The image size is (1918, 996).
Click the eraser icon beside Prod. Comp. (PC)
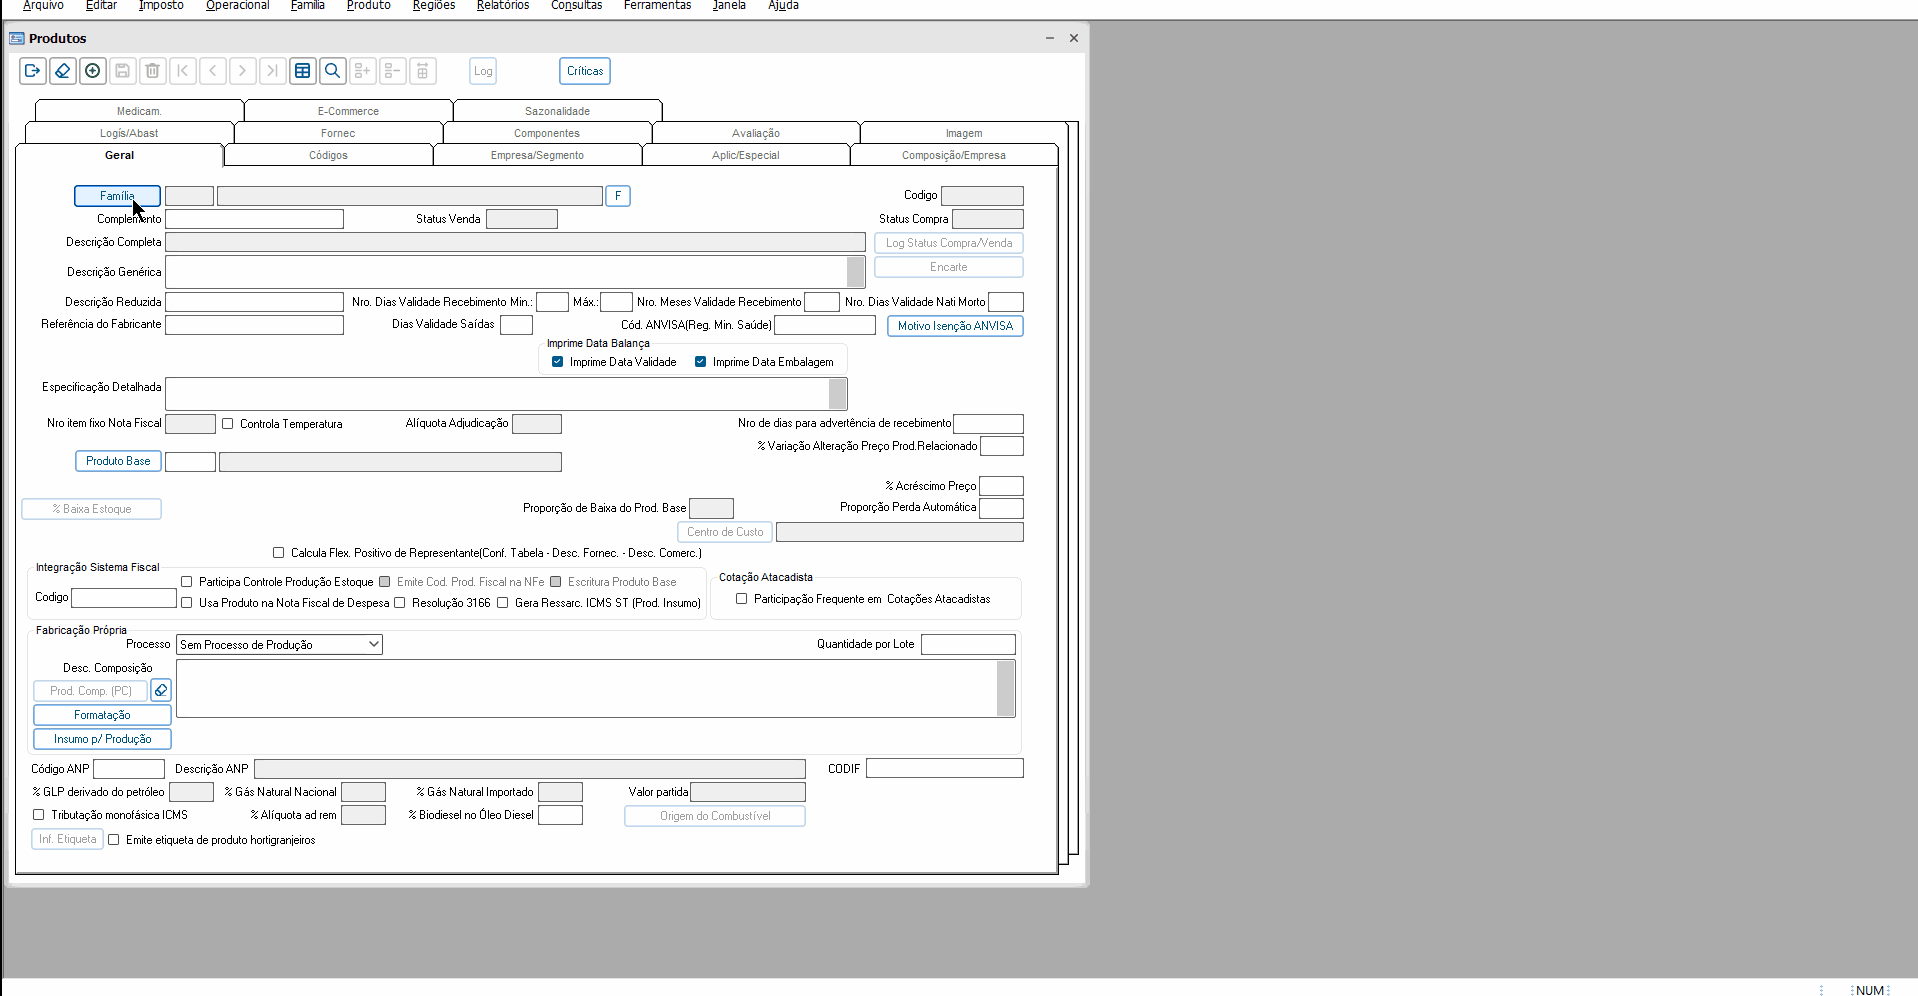tap(161, 691)
